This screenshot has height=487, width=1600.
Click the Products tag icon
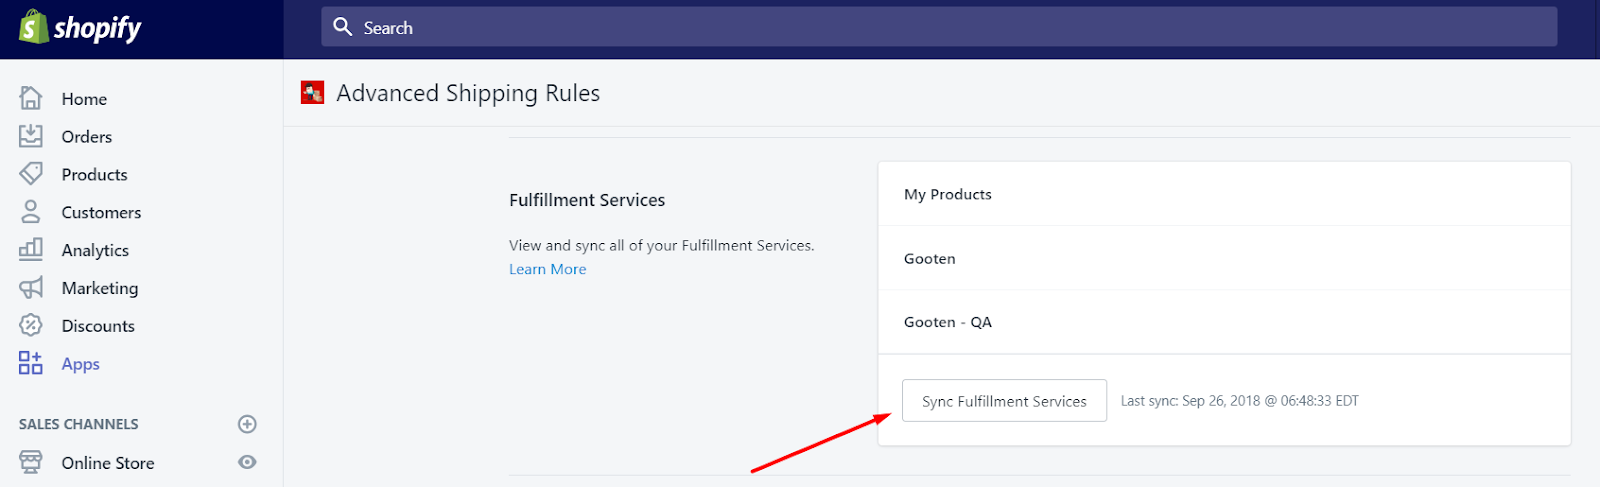pos(31,174)
